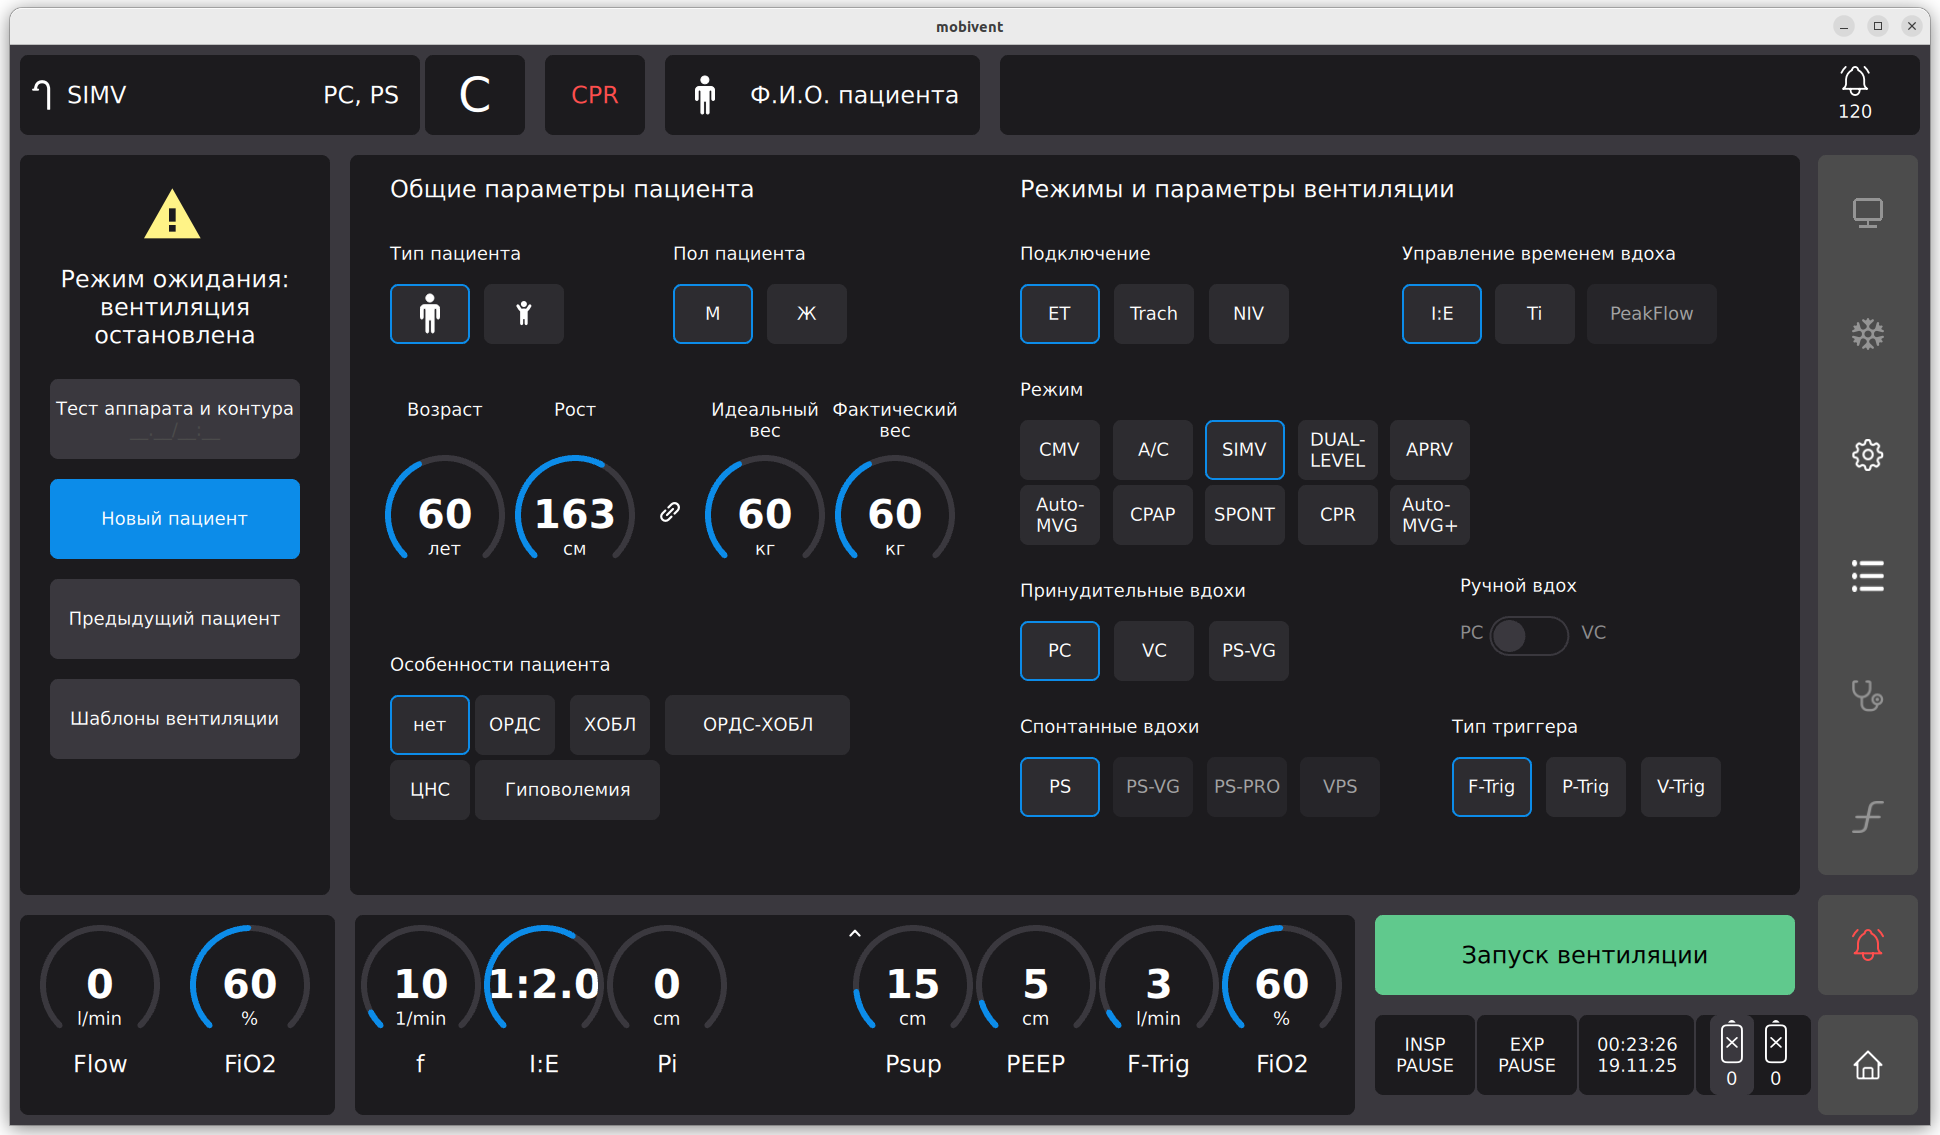The width and height of the screenshot is (1940, 1135).
Task: Open patient name Ф.И.О. пациента panel
Action: click(x=822, y=95)
